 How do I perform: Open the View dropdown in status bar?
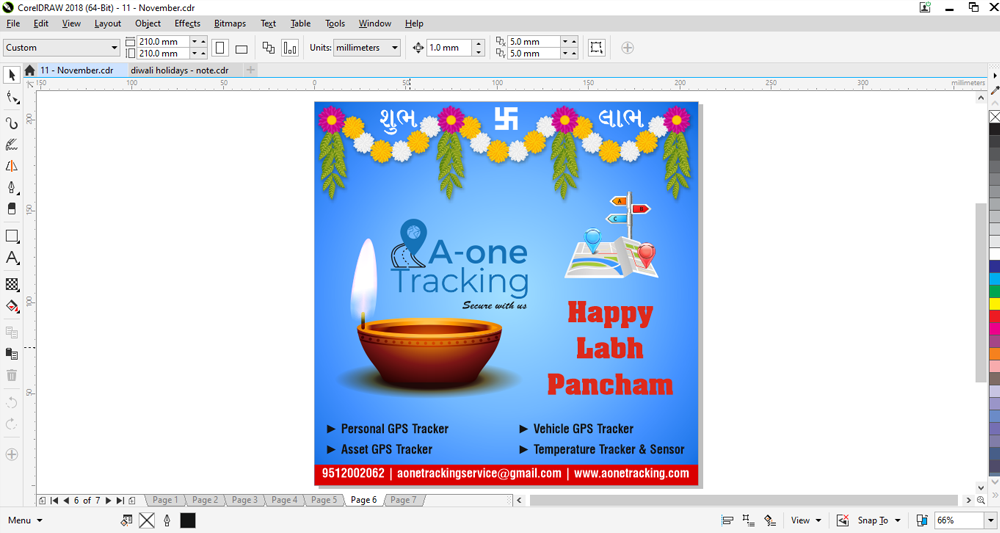point(806,520)
